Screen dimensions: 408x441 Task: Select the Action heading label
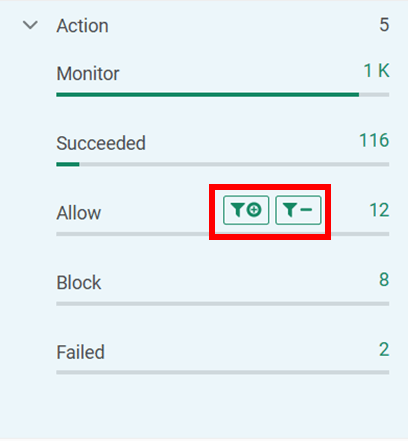pos(82,26)
